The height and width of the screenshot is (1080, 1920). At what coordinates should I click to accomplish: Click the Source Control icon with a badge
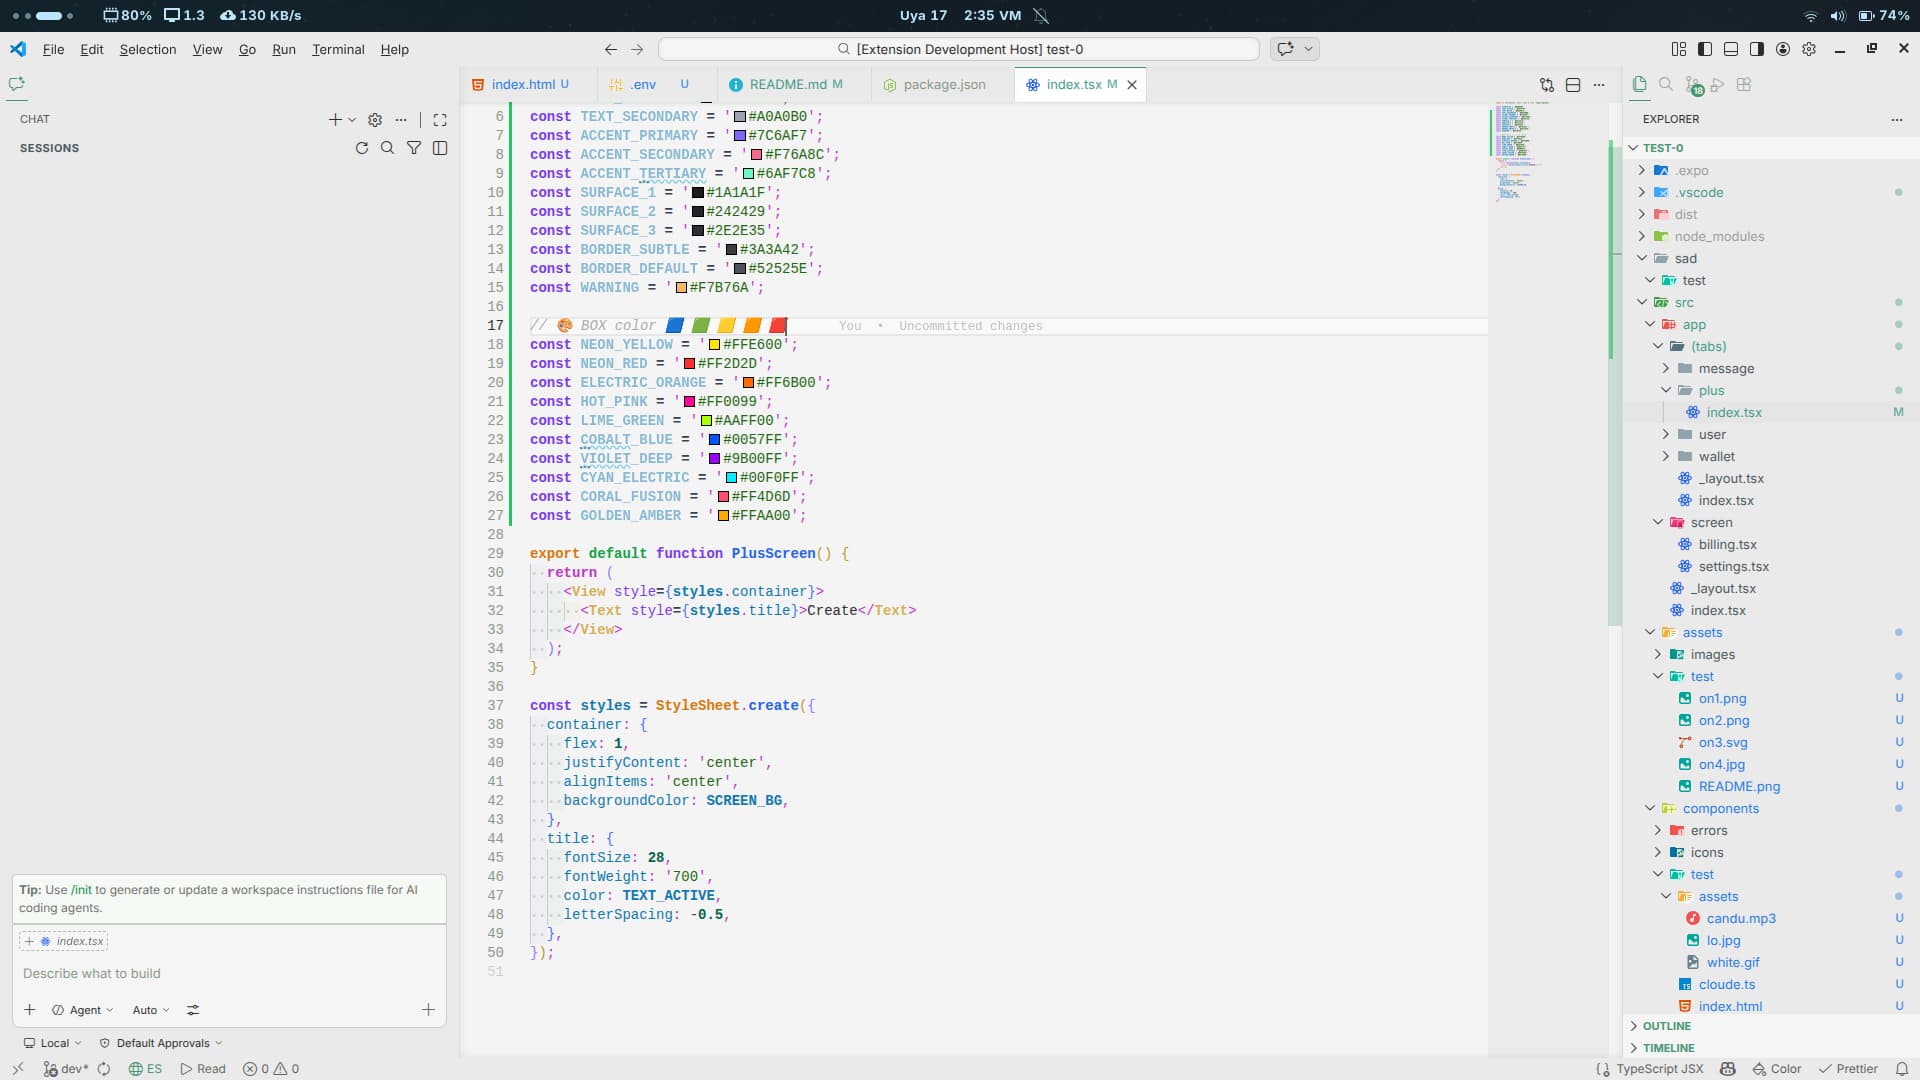pyautogui.click(x=1692, y=86)
